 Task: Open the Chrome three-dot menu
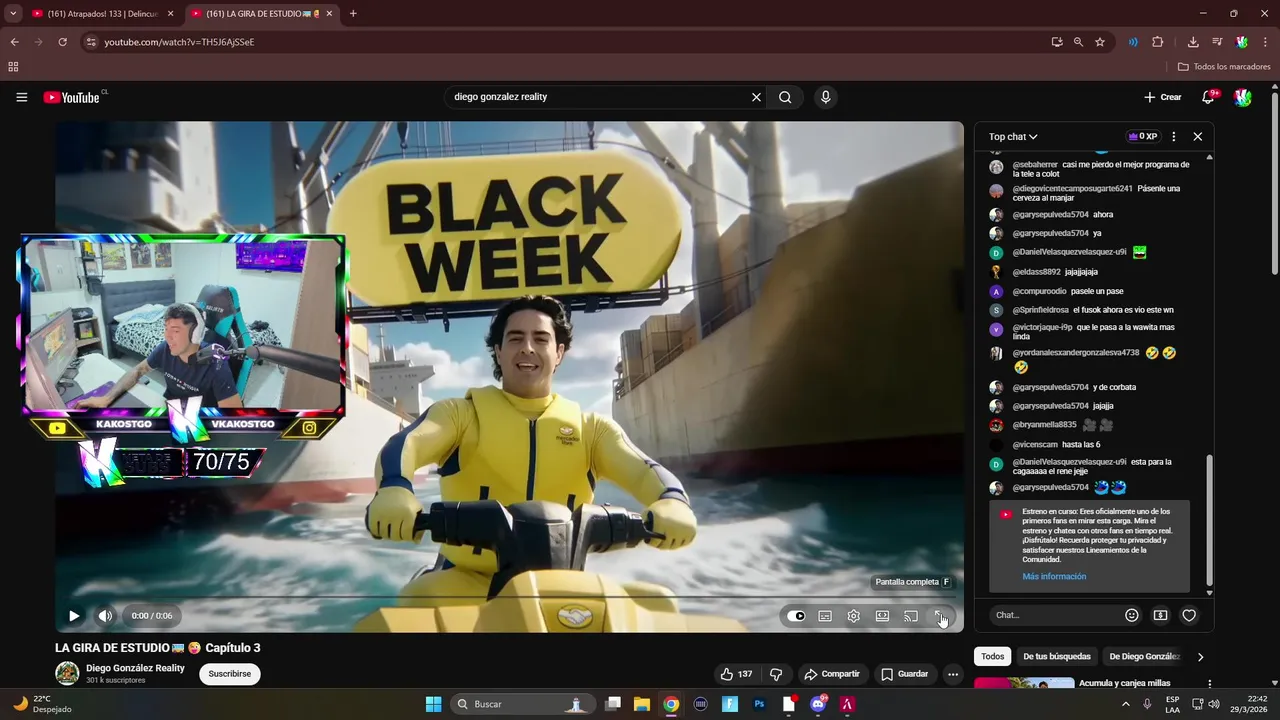(1266, 42)
